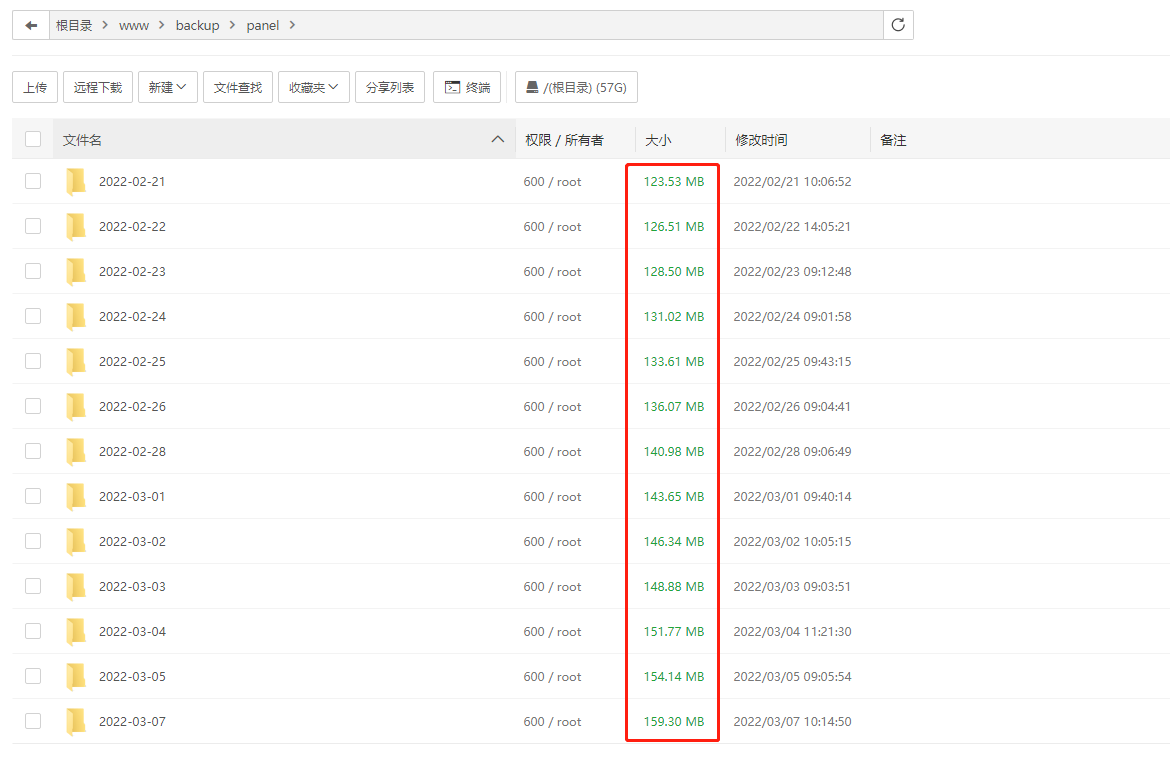Open the 2022-03-07 folder icon
Screen dimensions: 1170x780
(x=76, y=721)
